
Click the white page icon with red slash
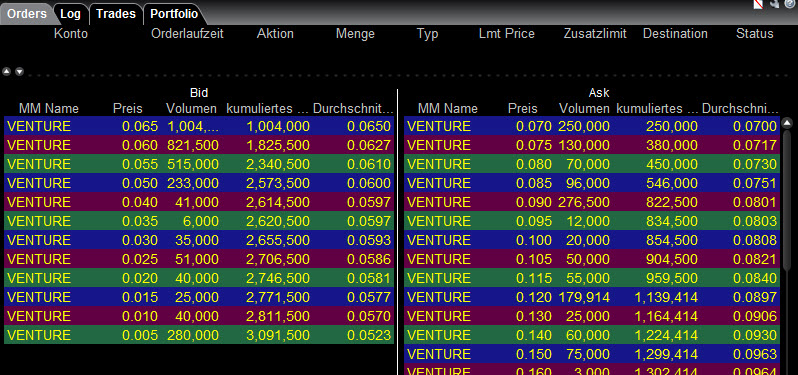(758, 4)
